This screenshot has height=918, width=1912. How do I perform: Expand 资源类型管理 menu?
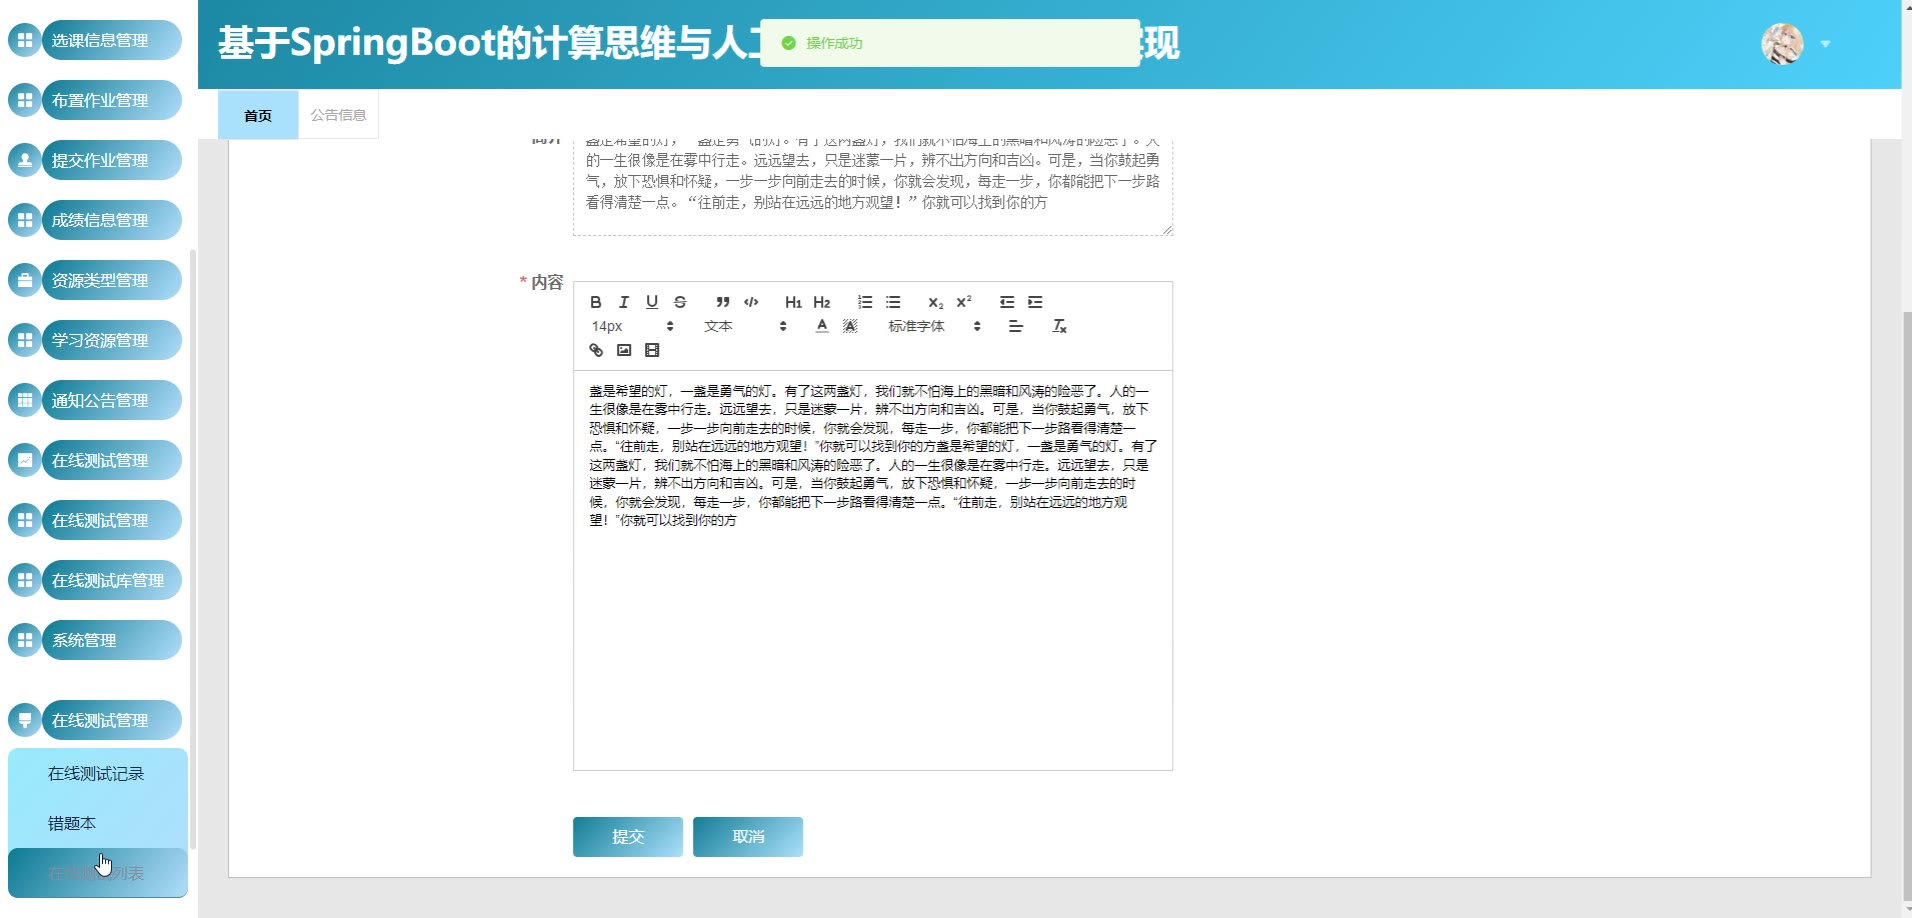pos(112,280)
